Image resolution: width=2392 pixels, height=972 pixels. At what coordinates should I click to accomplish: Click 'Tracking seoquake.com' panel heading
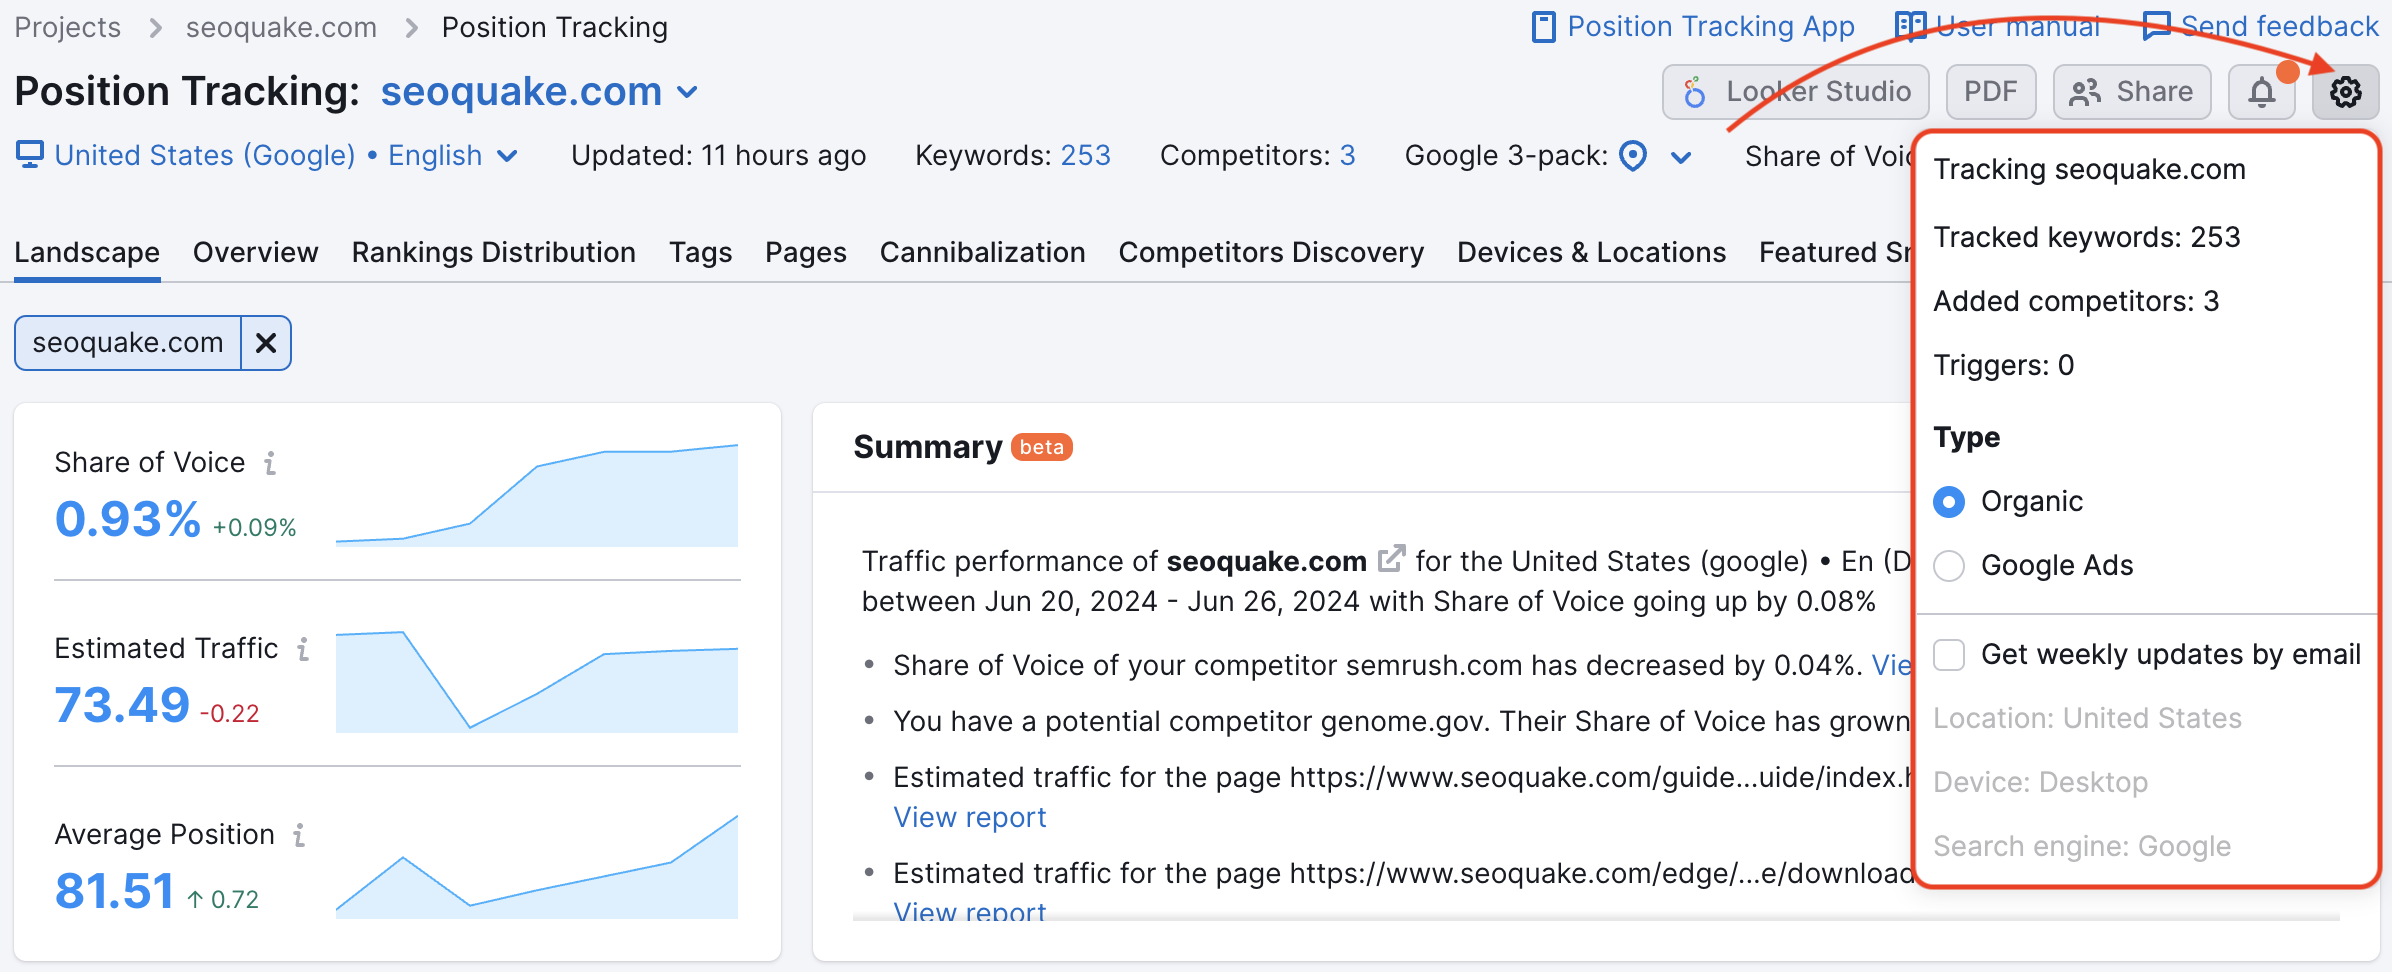[x=2090, y=169]
